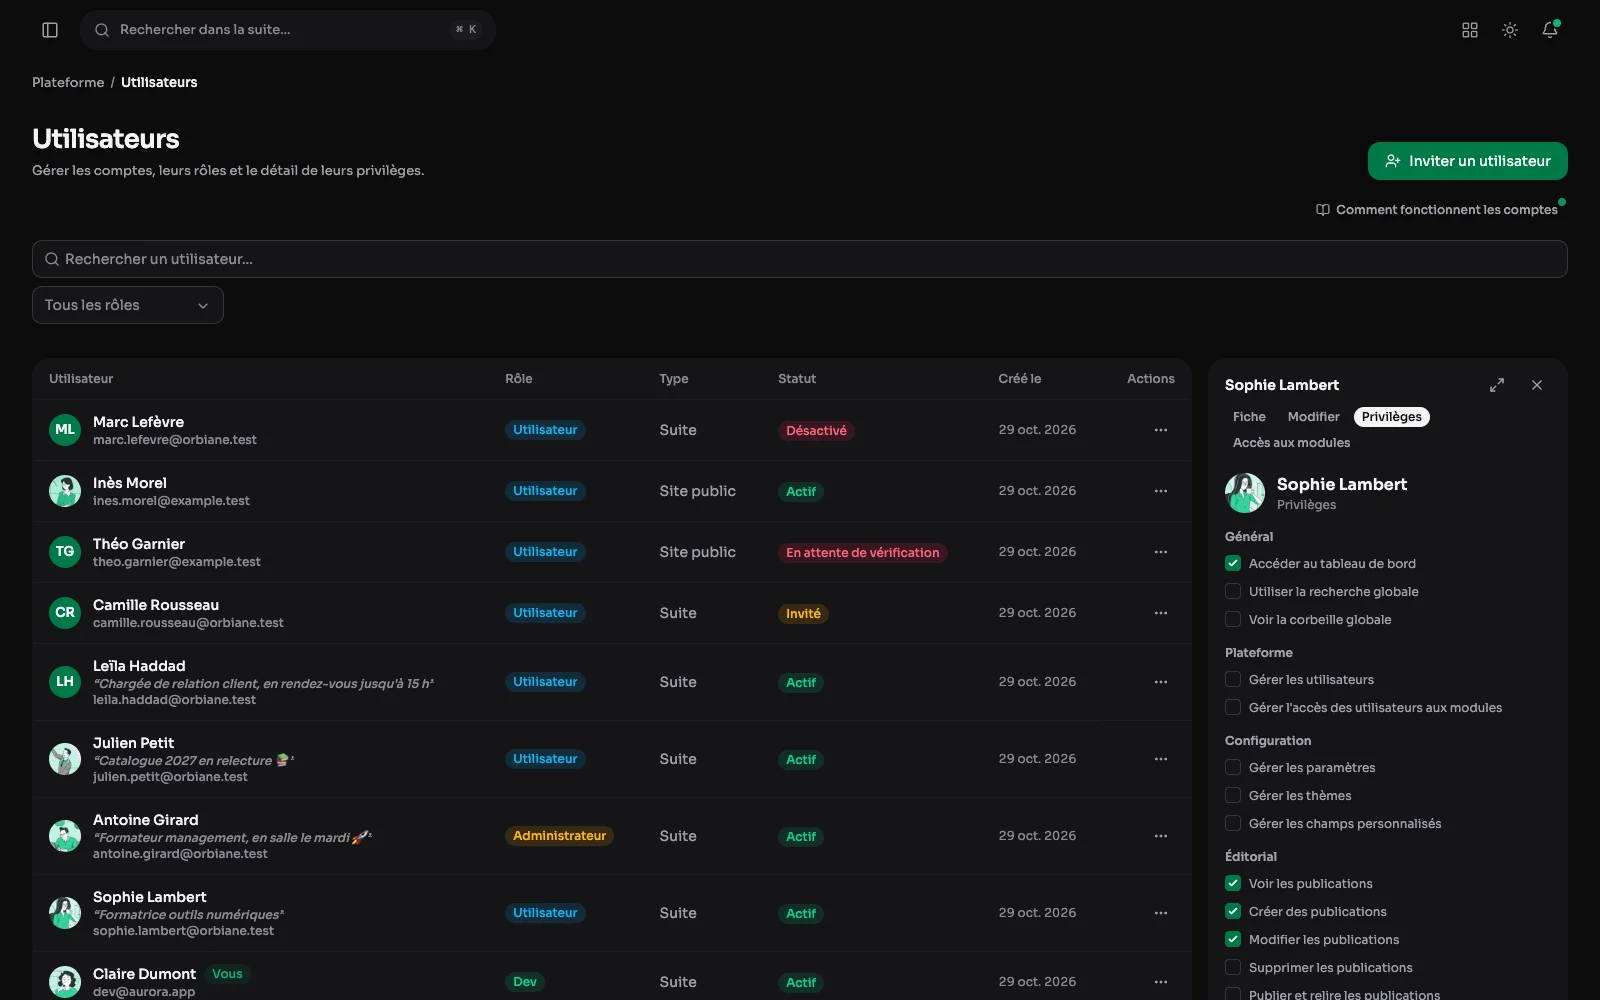This screenshot has width=1600, height=1000.
Task: Open the Accès aux modules tab
Action: (x=1291, y=443)
